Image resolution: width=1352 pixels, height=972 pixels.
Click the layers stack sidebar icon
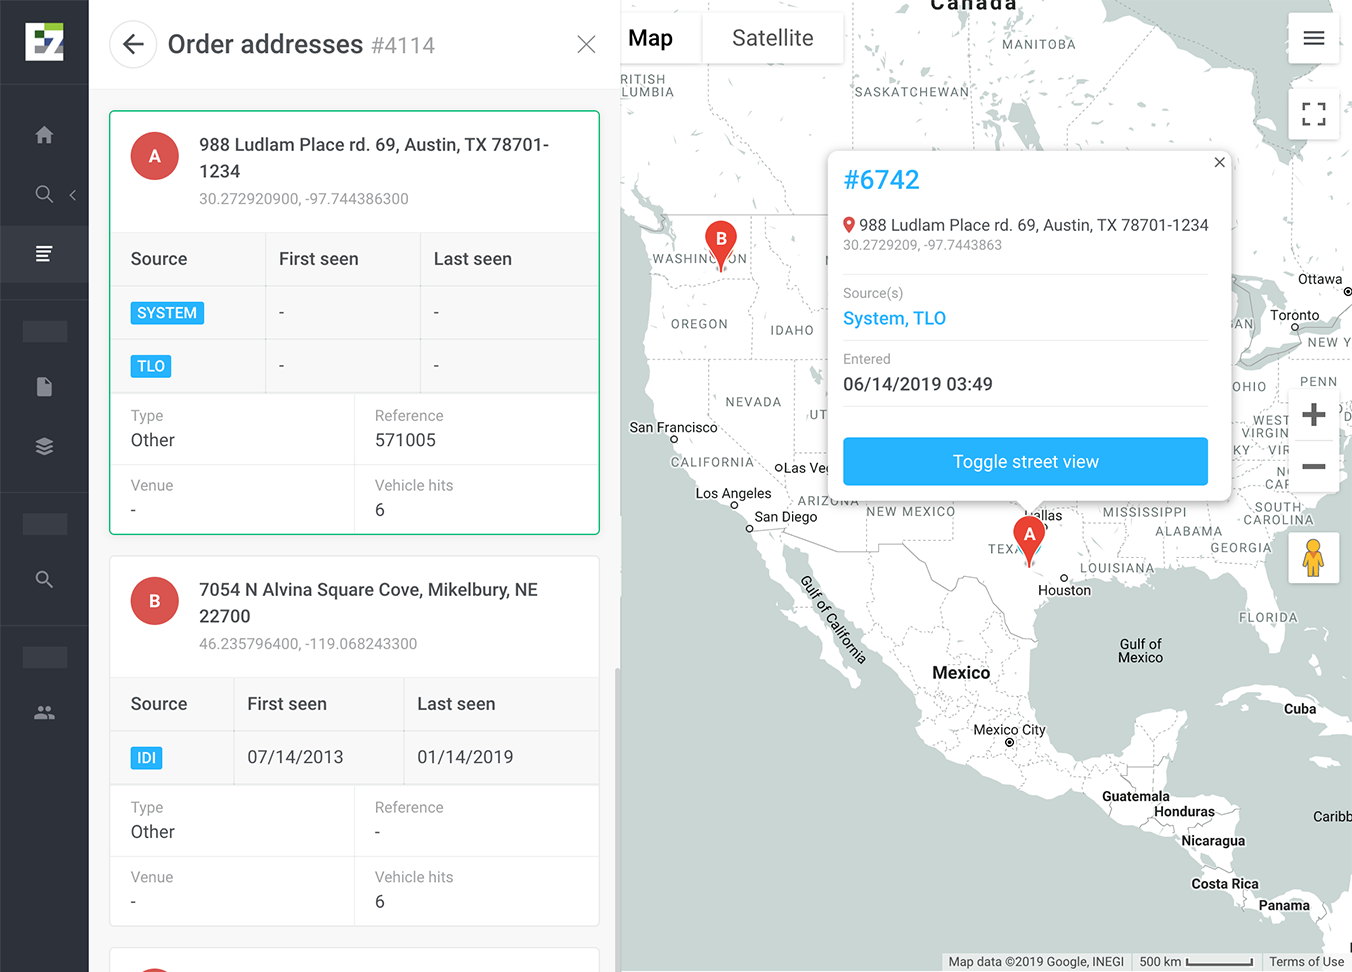(x=44, y=446)
